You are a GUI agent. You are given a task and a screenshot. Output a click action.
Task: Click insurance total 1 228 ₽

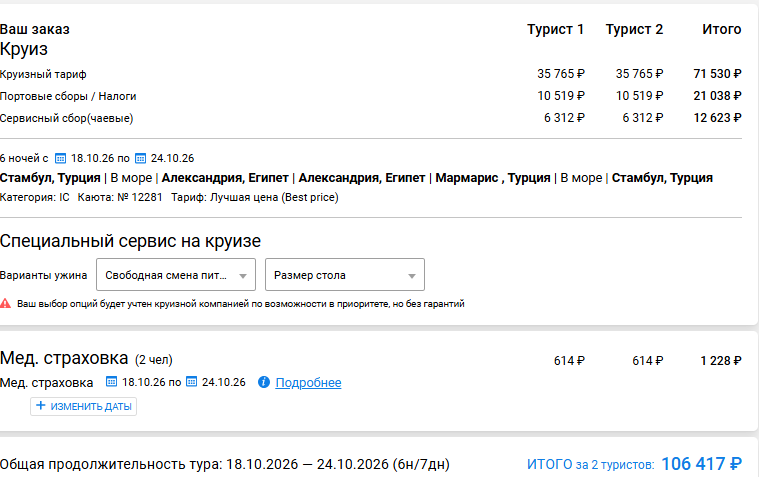[x=721, y=360]
